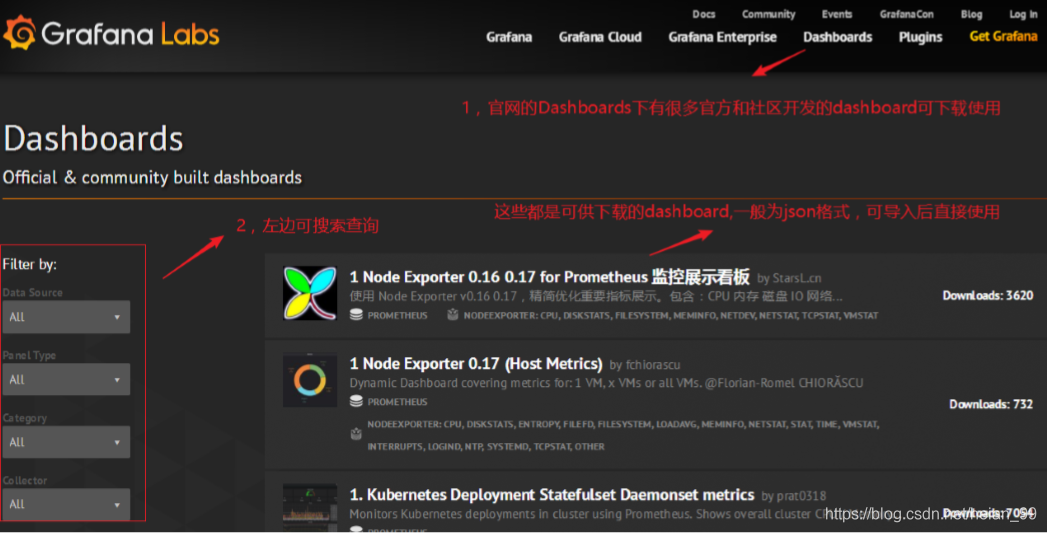Click author fchiorascu
The image size is (1047, 533).
[652, 365]
